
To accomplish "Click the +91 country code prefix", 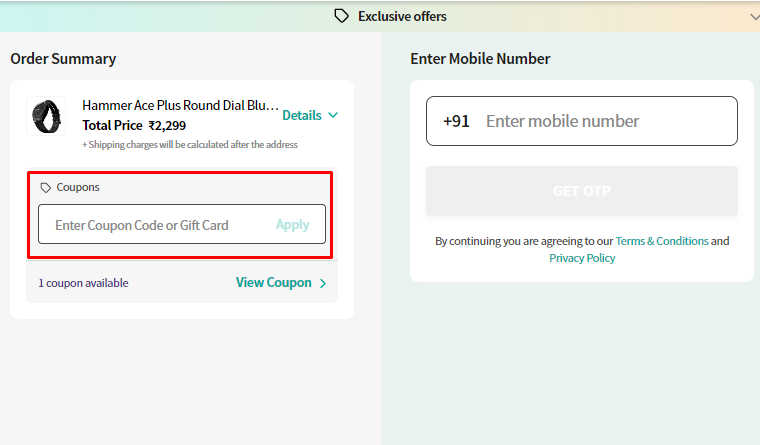I will tap(456, 121).
